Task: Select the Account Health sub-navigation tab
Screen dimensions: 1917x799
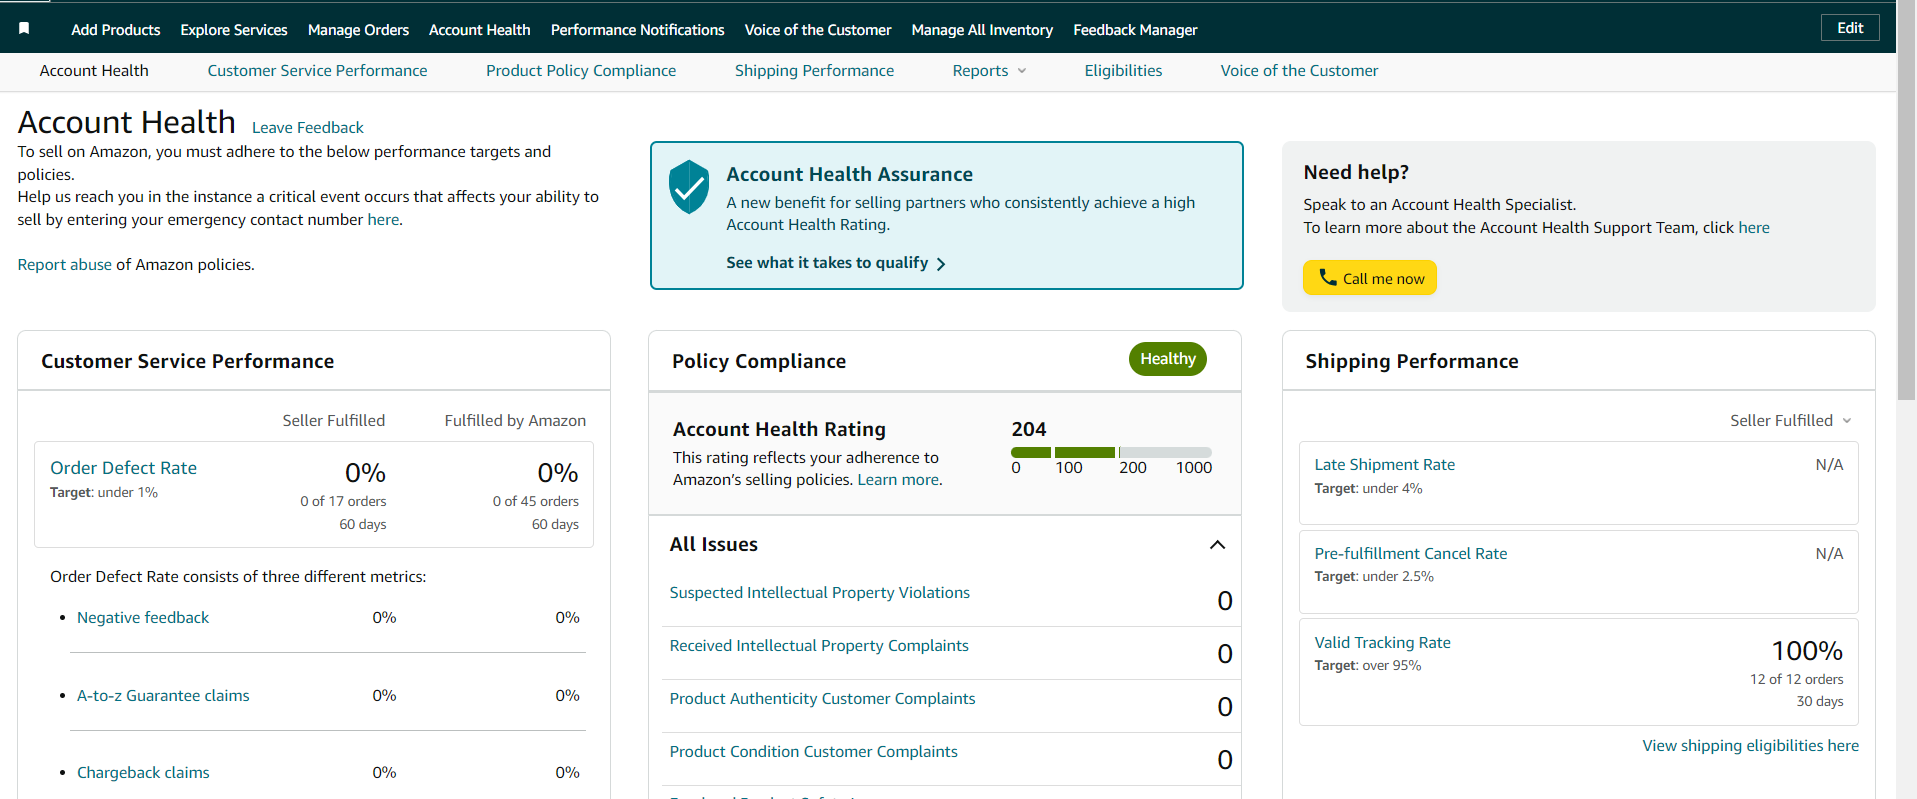Action: pyautogui.click(x=94, y=71)
